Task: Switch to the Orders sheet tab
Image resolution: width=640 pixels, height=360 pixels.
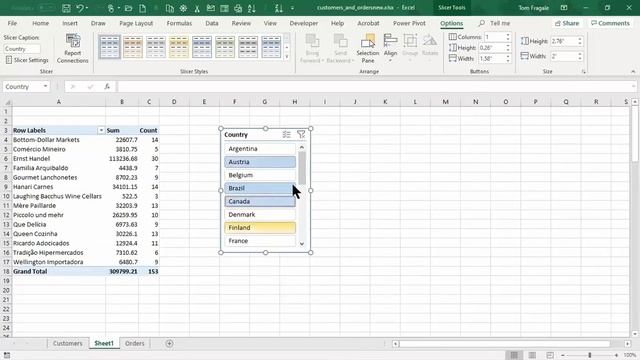Action: click(x=135, y=344)
